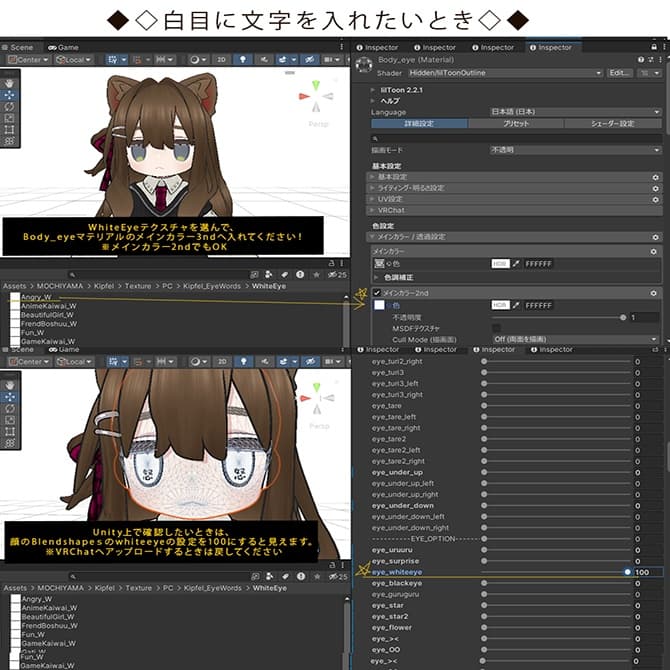
Task: Switch to the プリセット tab
Action: click(516, 123)
